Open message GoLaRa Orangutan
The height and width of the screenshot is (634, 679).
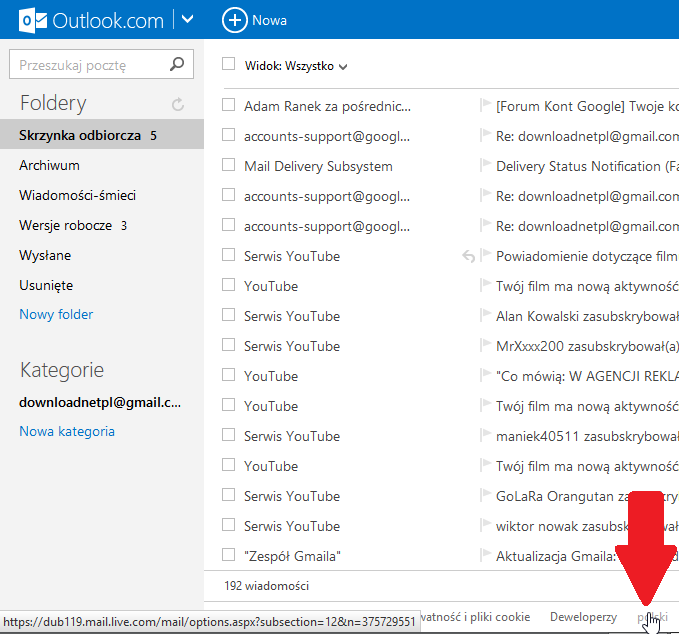562,496
